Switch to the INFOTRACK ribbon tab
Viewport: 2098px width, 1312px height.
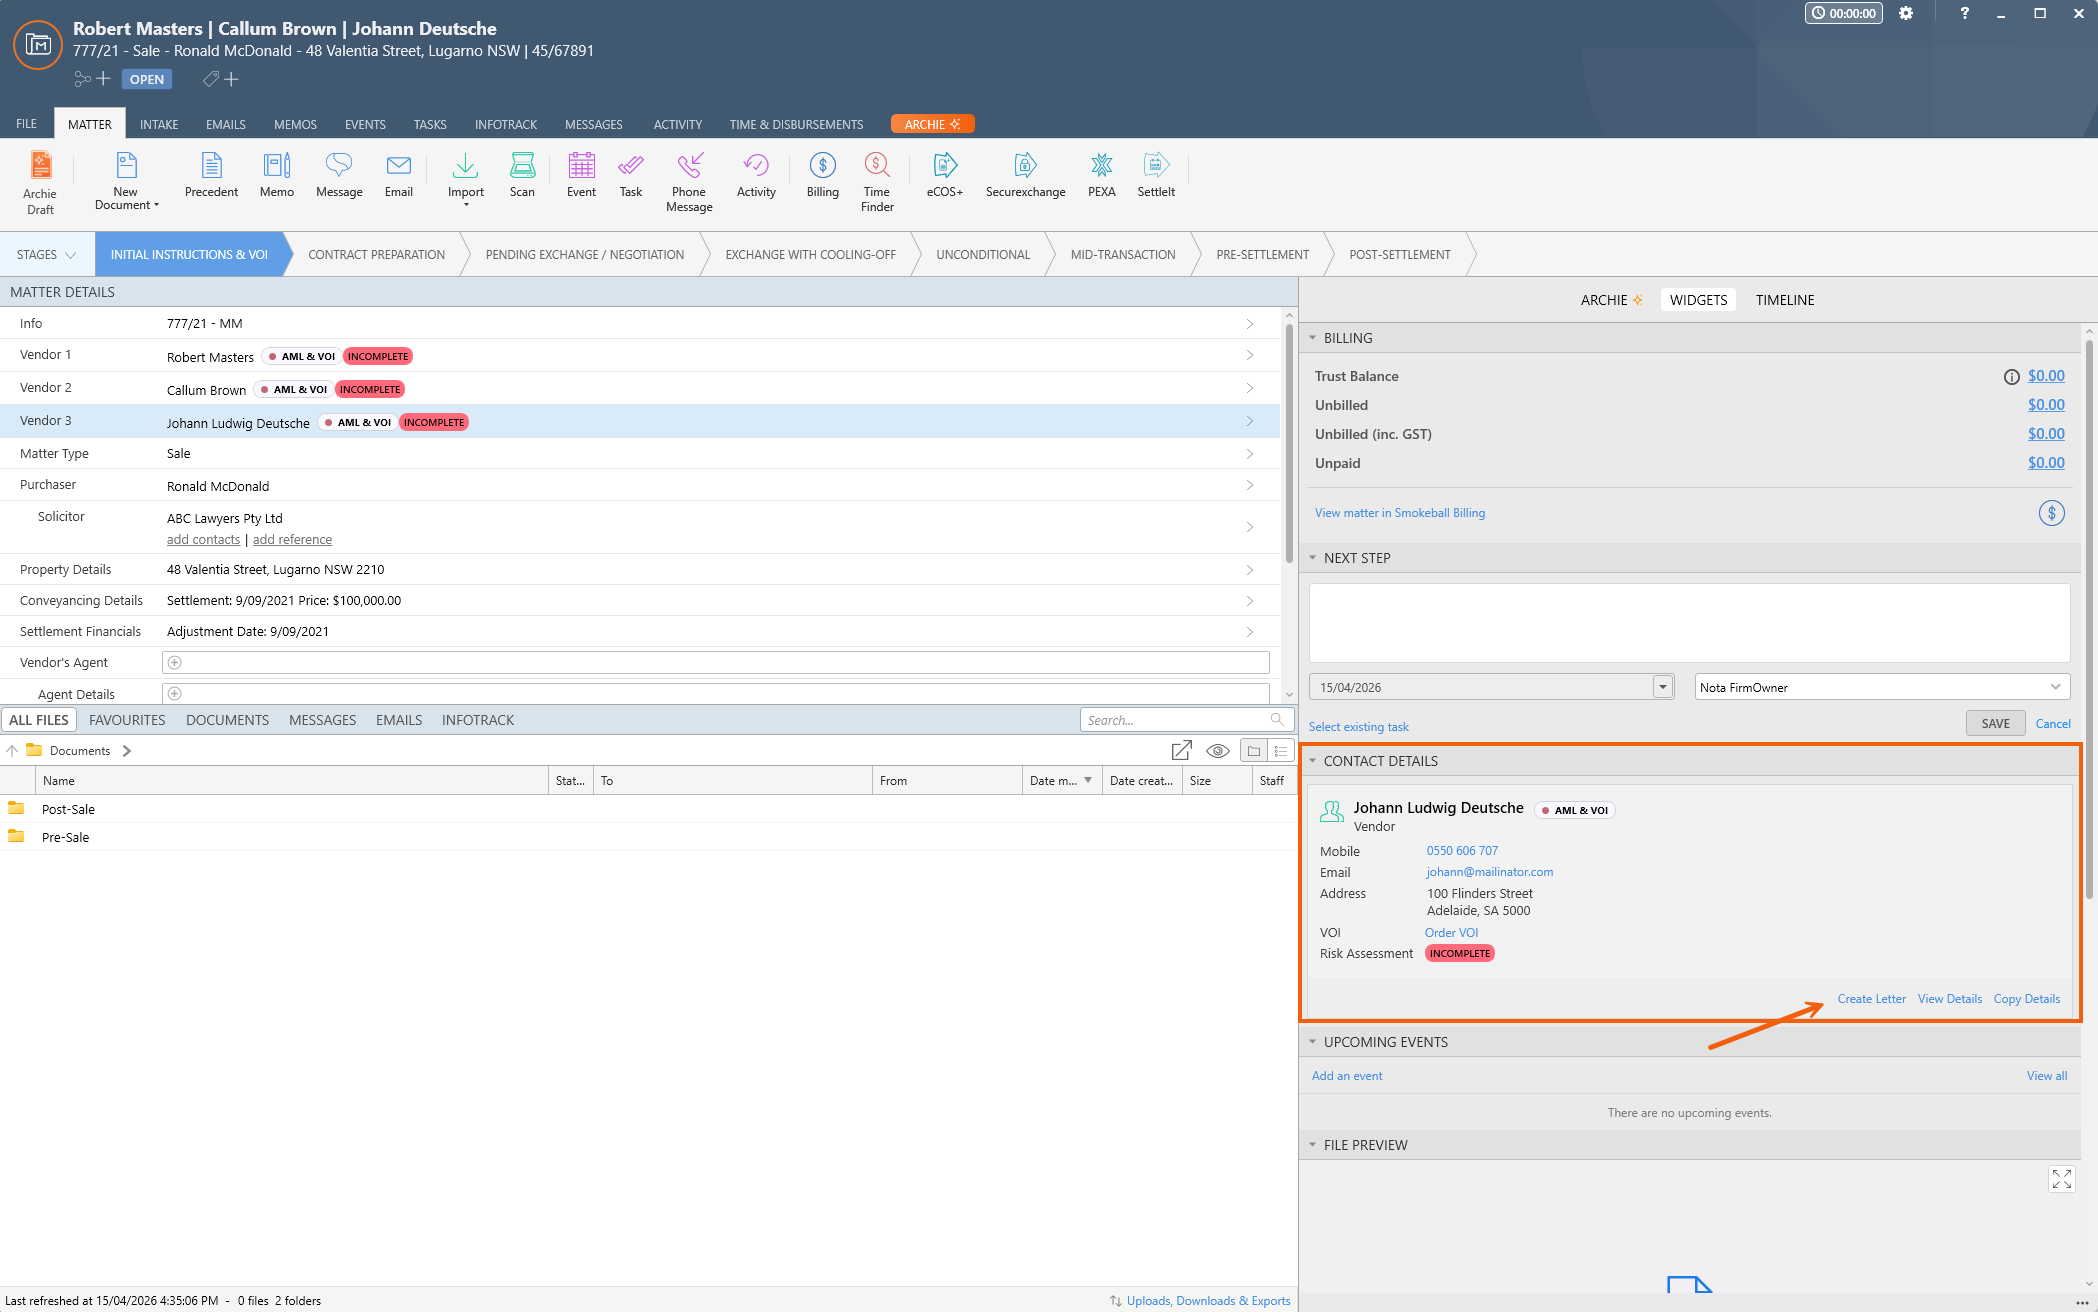pyautogui.click(x=505, y=125)
